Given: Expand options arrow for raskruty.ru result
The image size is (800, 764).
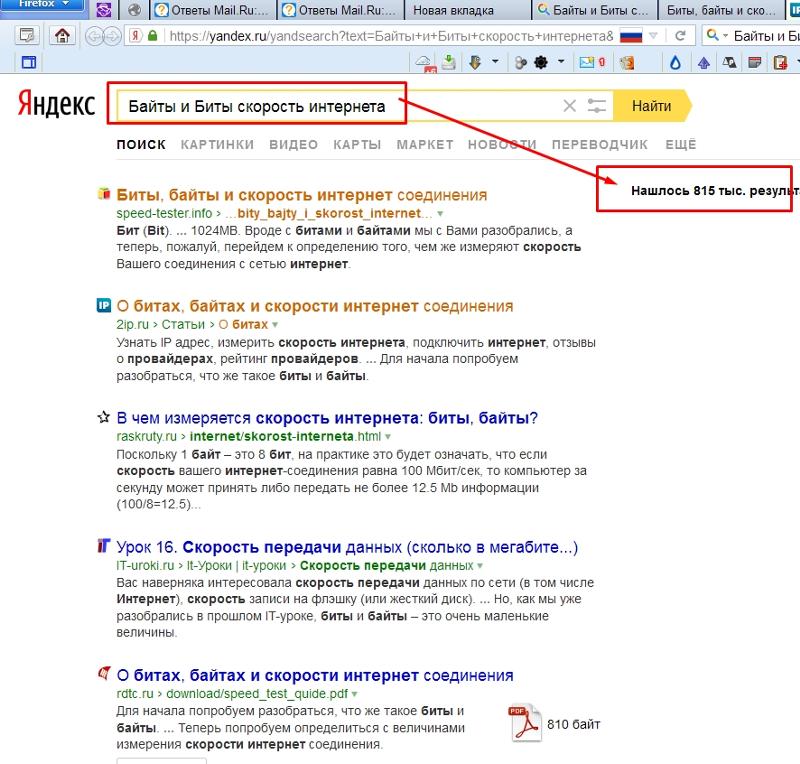Looking at the screenshot, I should pyautogui.click(x=388, y=437).
